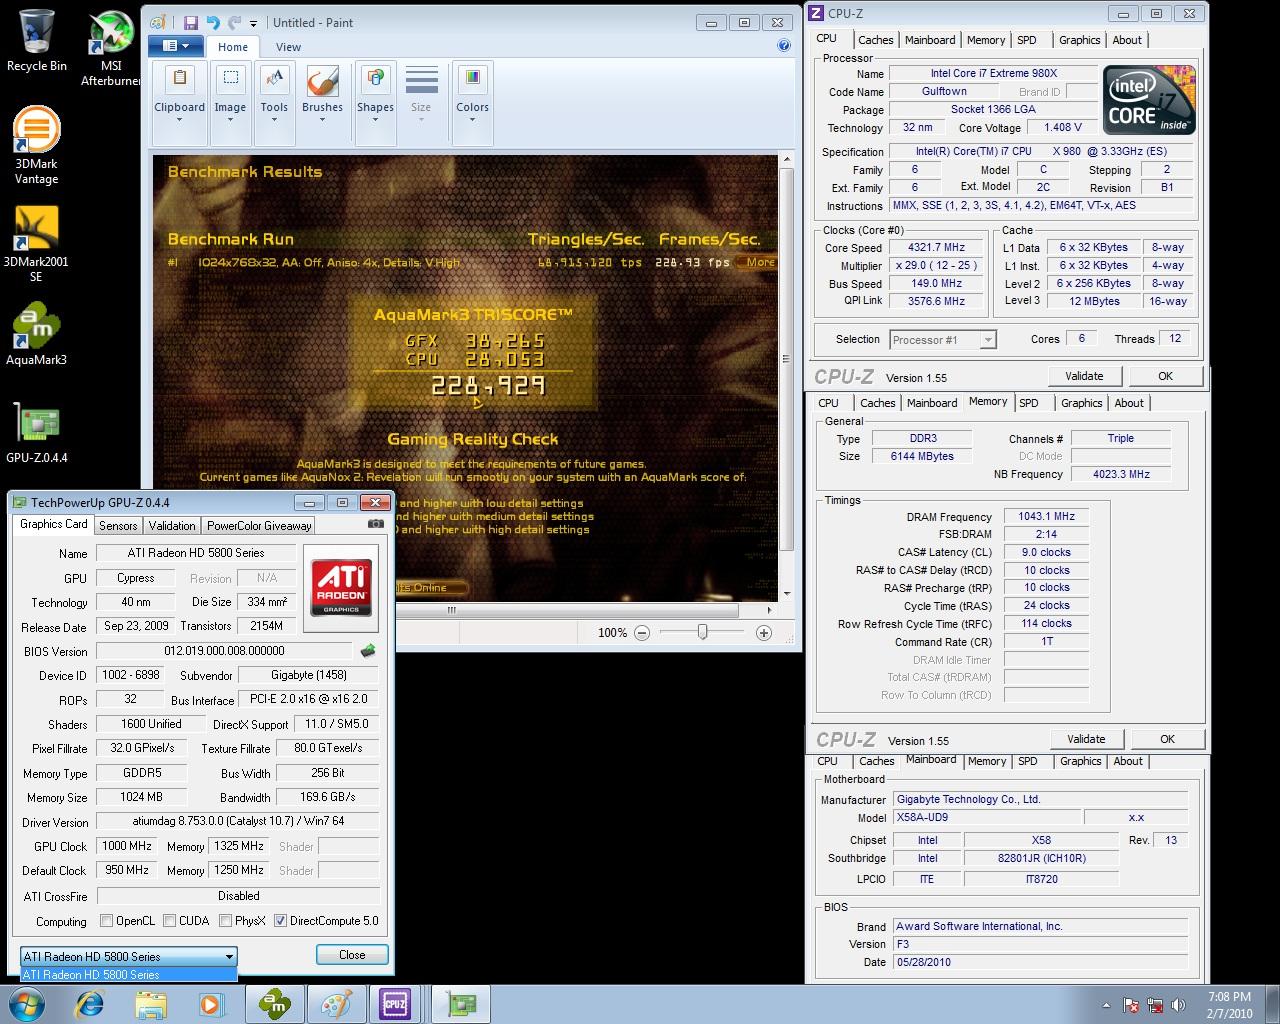
Task: Zoom out with the minus button in Paint
Action: 642,632
